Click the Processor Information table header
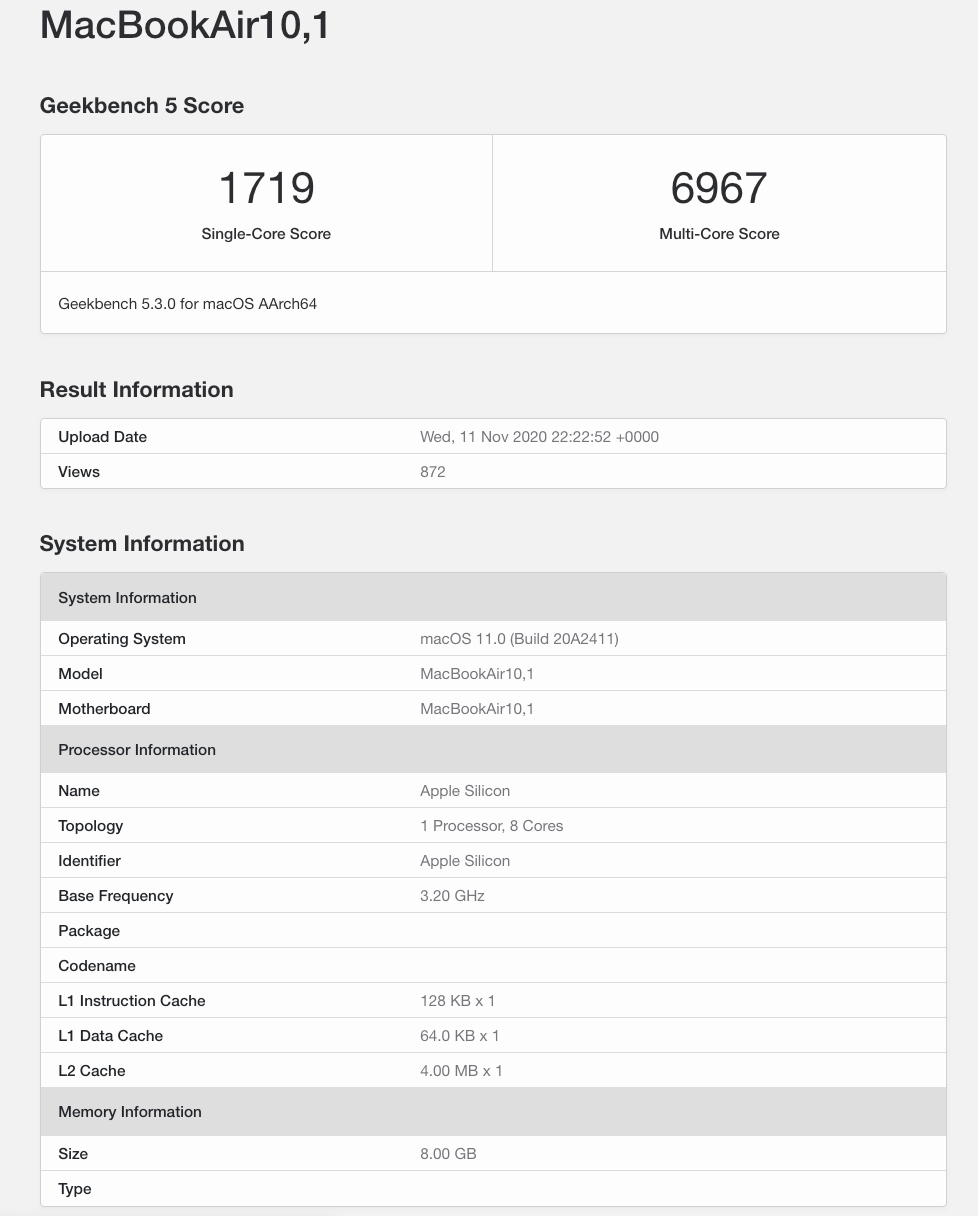This screenshot has width=978, height=1216. pyautogui.click(x=493, y=750)
